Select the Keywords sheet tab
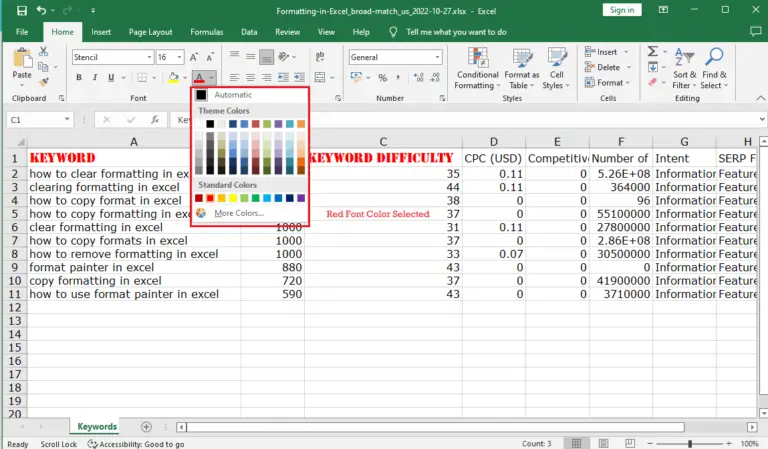Image resolution: width=768 pixels, height=449 pixels. [97, 426]
